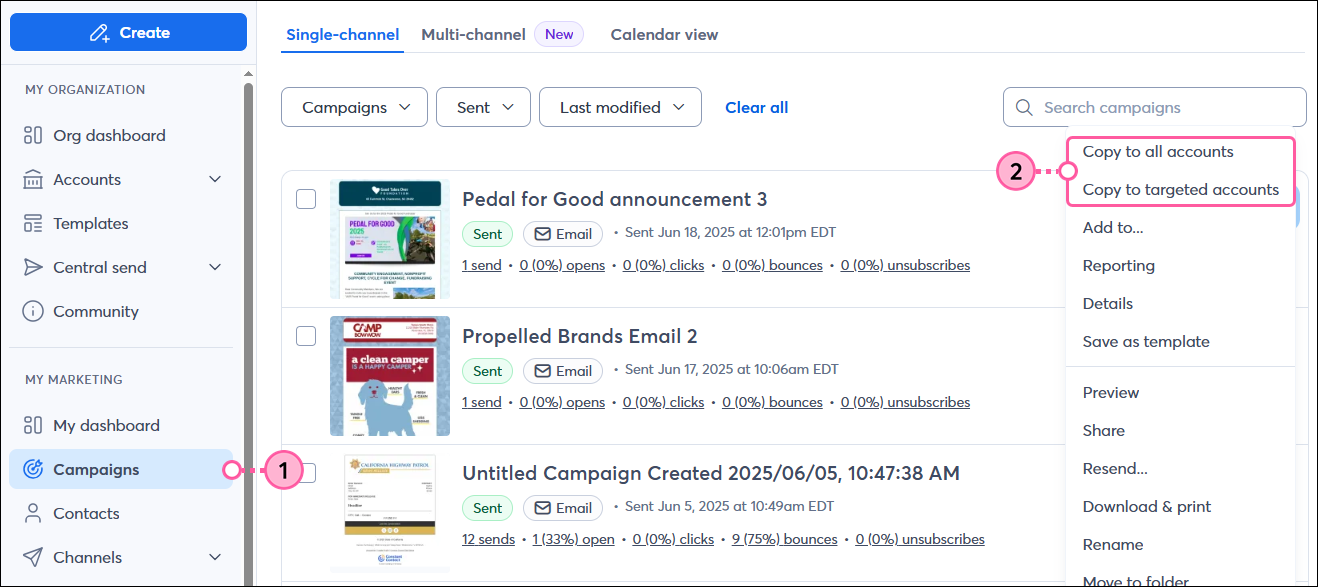Click the Create button

point(128,32)
